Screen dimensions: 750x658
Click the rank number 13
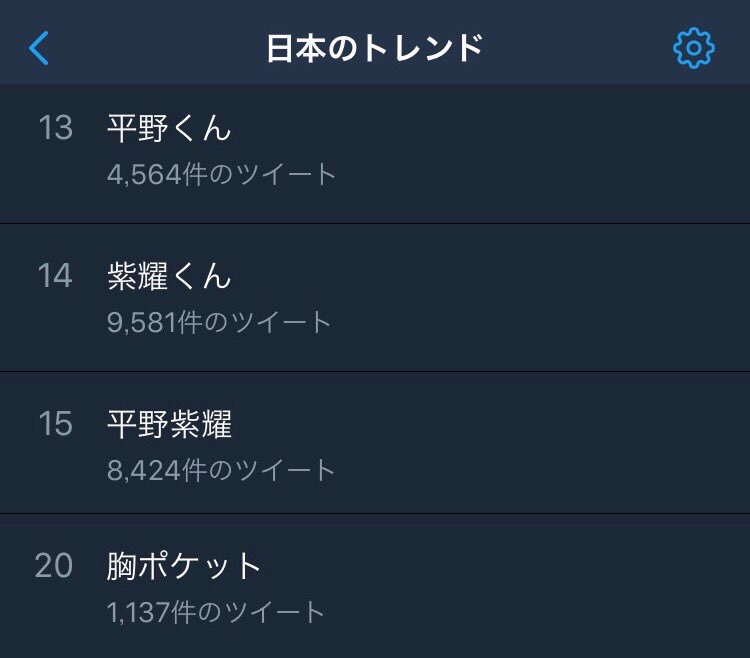pos(55,129)
